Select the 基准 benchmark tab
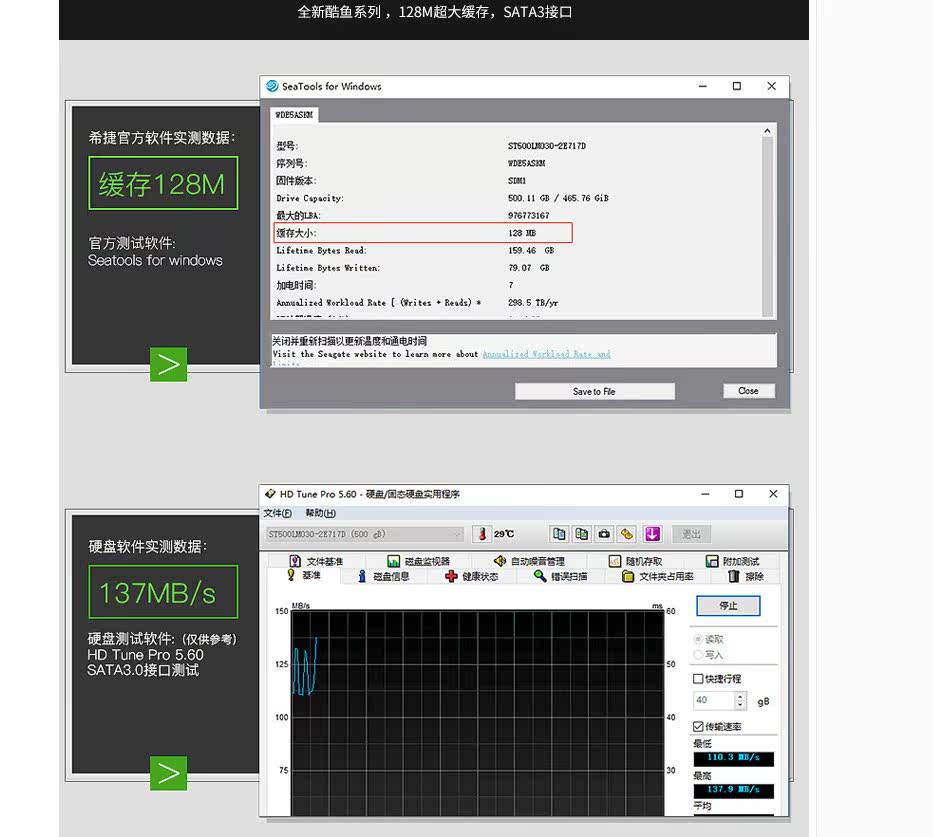The width and height of the screenshot is (933, 837). tap(305, 576)
